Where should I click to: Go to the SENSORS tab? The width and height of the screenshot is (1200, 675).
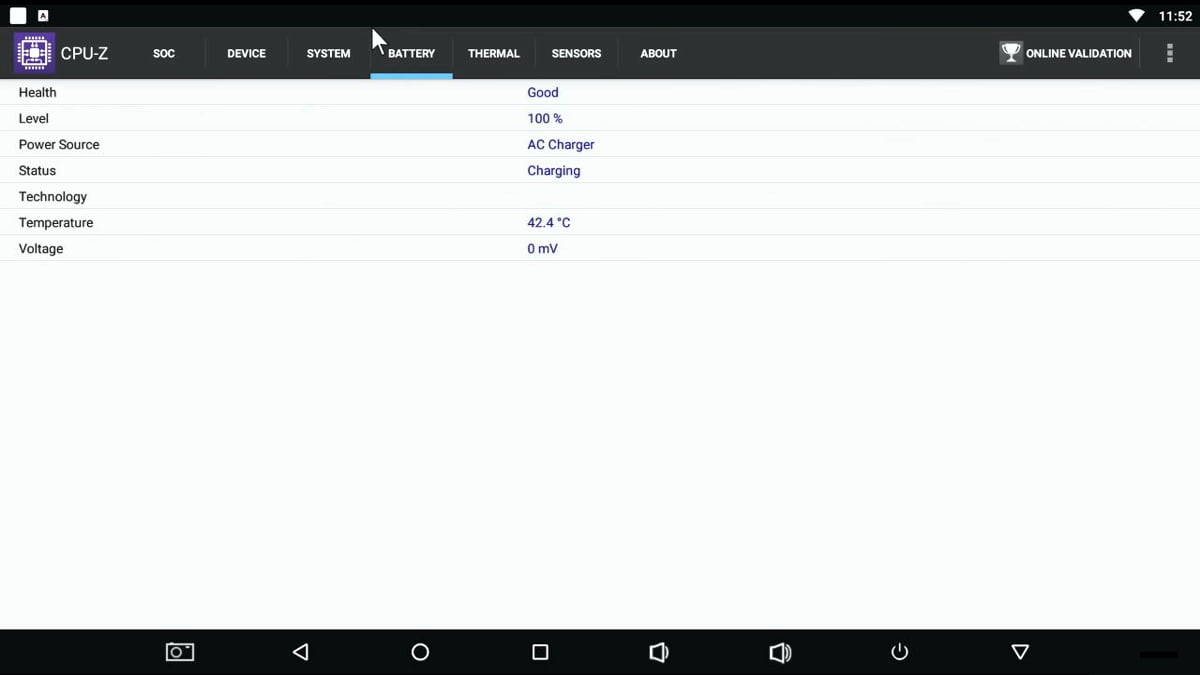[x=576, y=53]
